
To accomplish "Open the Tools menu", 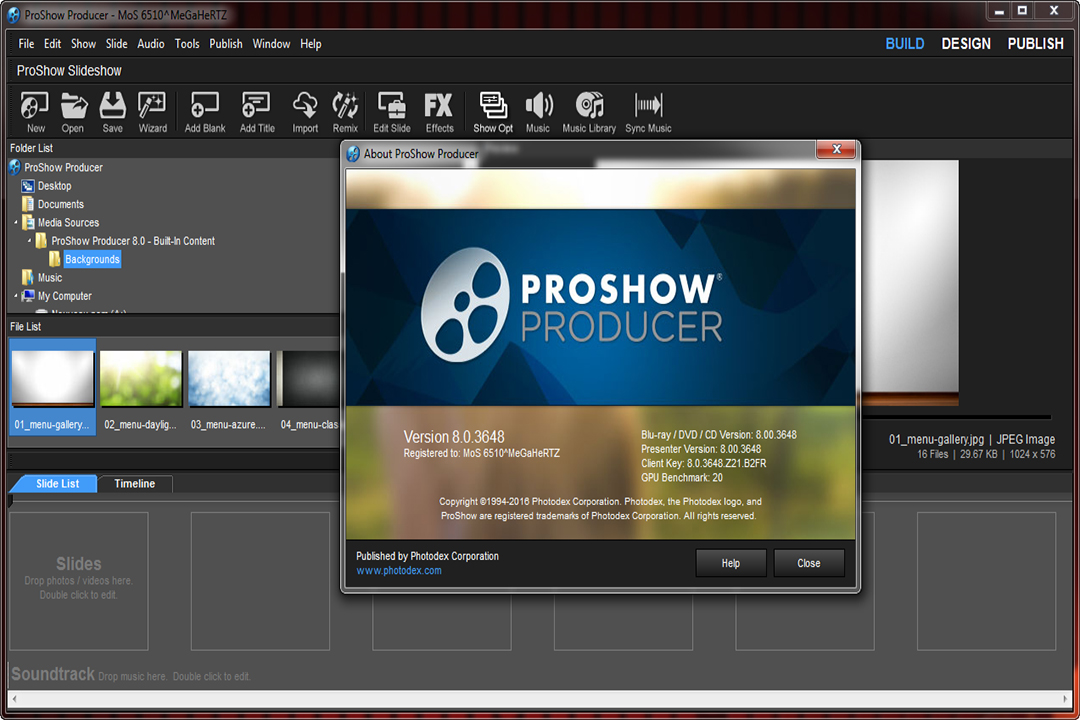I will click(x=187, y=43).
